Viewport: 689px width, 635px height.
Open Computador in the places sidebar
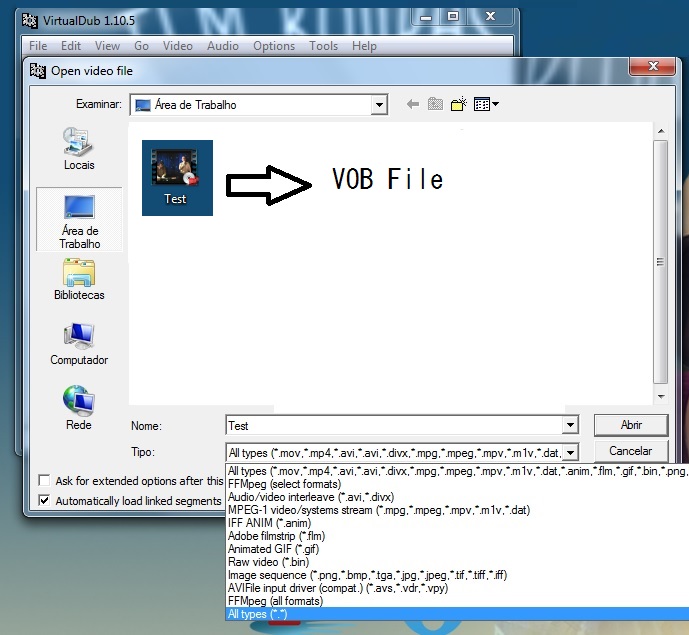click(x=79, y=344)
